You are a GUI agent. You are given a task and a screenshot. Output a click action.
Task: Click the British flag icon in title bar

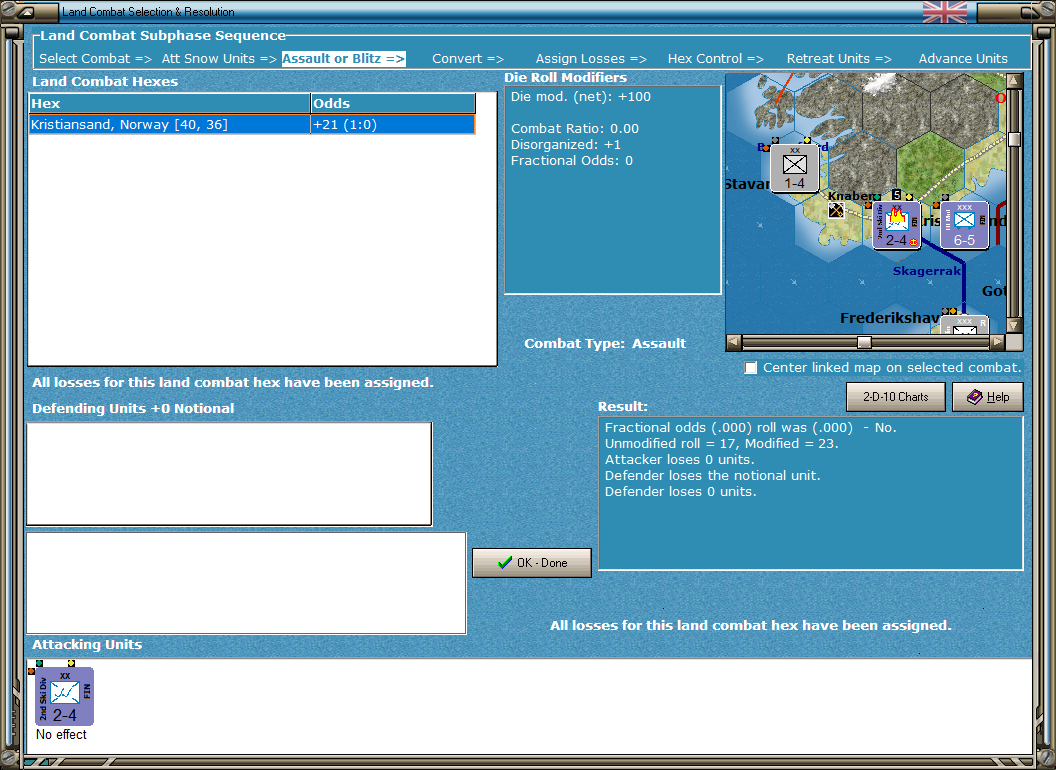944,12
